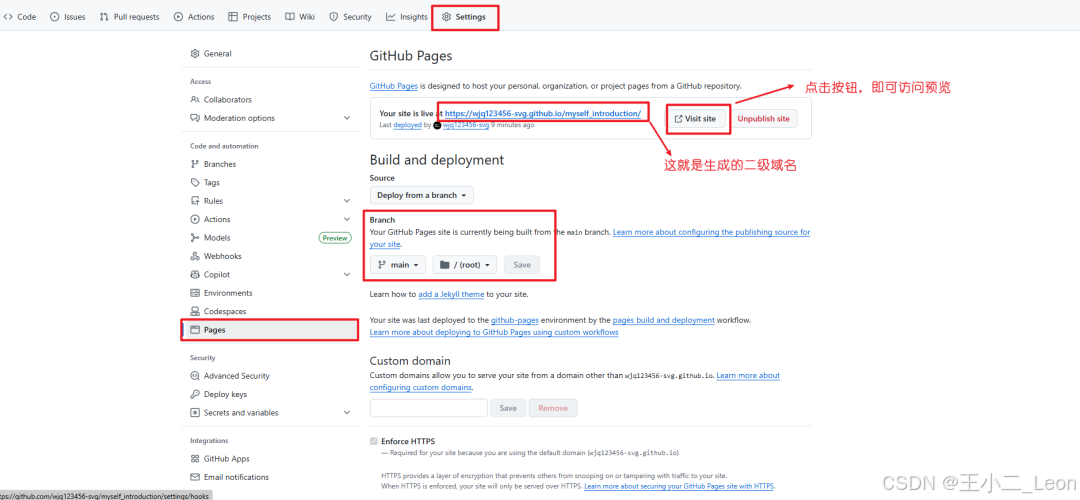Click the Models icon in sidebar
The width and height of the screenshot is (1080, 500).
195,238
